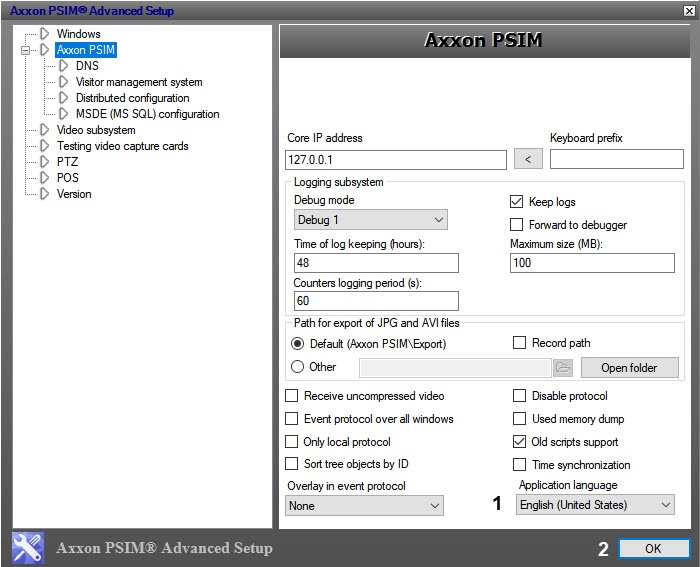Open the Application language dropdown

point(595,505)
